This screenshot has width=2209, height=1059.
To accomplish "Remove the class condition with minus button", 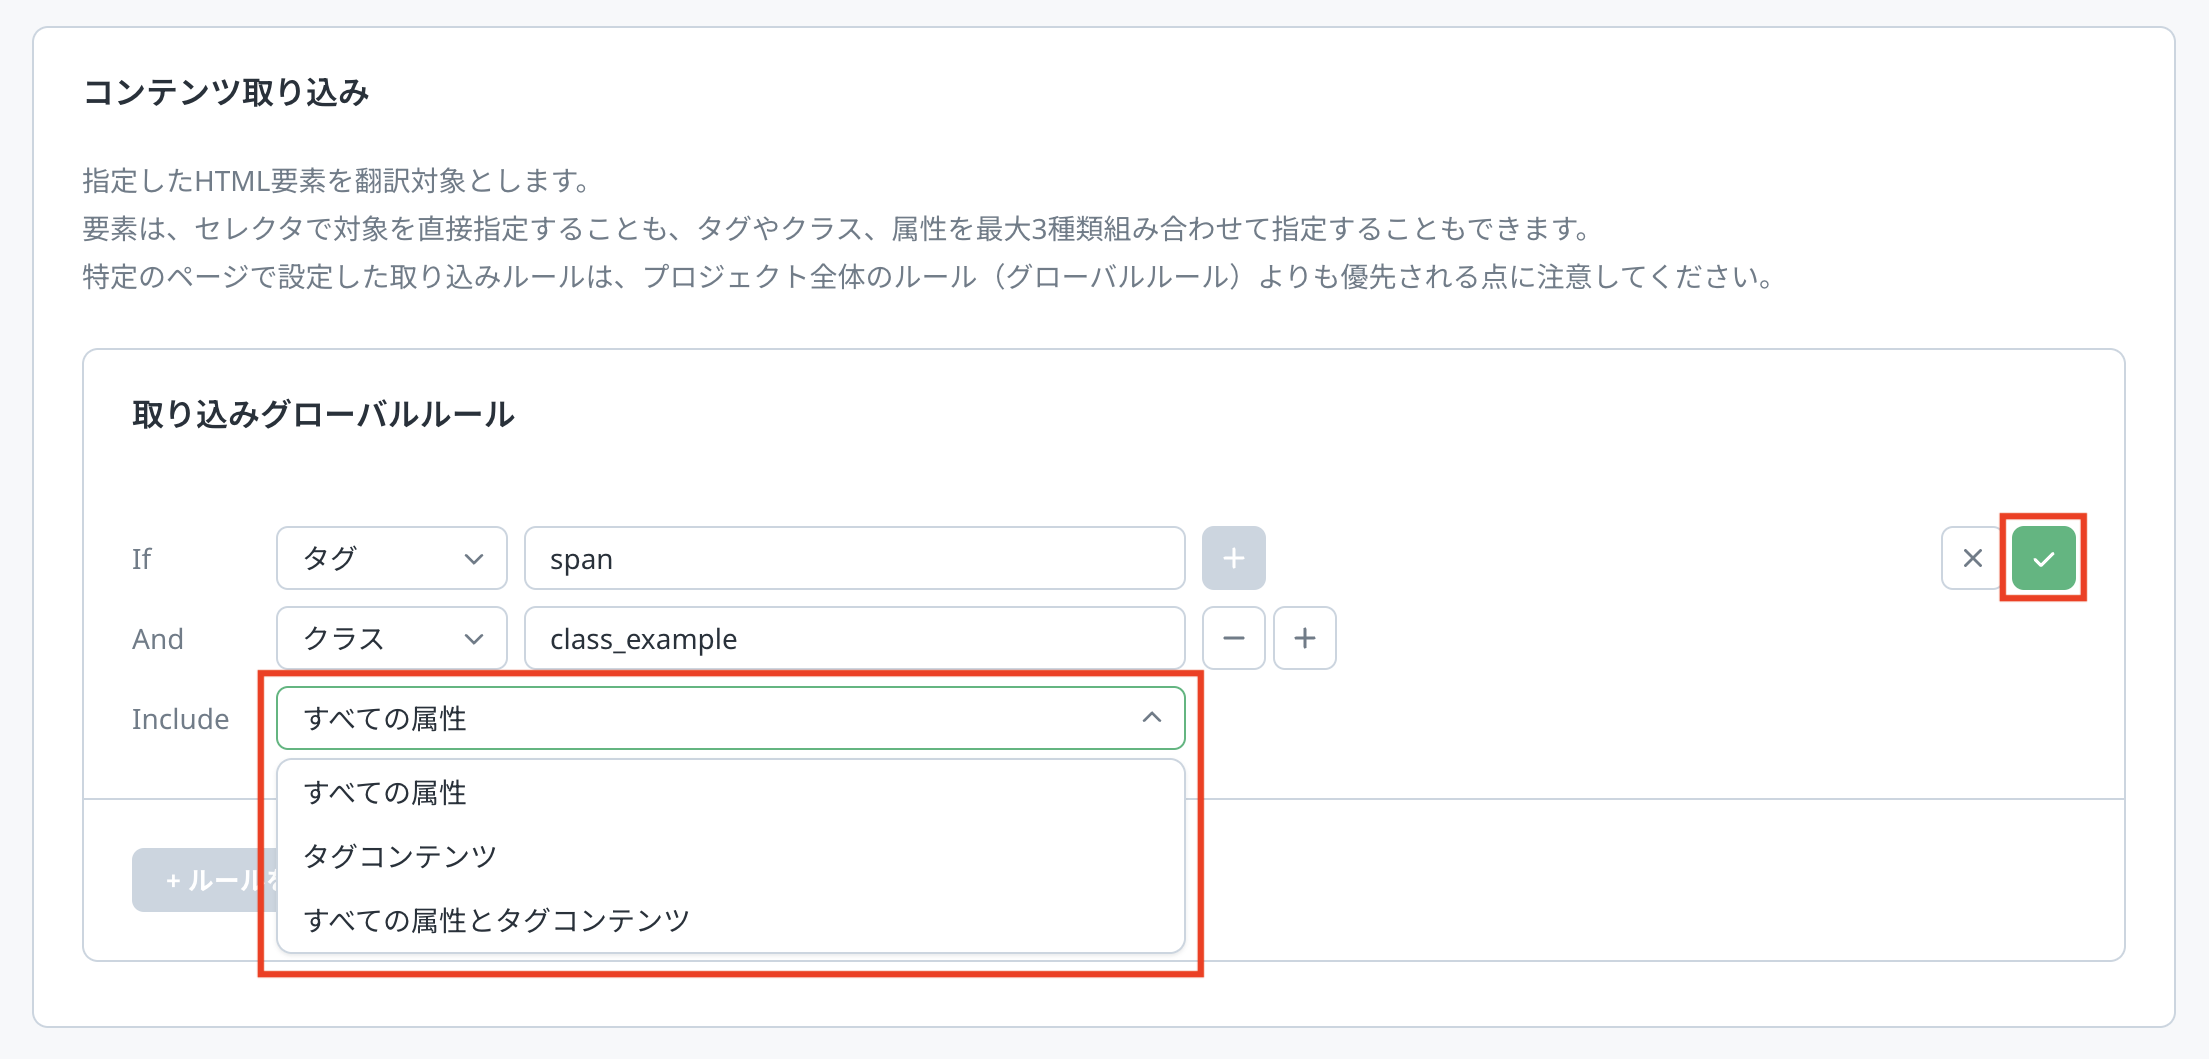I will [1233, 638].
